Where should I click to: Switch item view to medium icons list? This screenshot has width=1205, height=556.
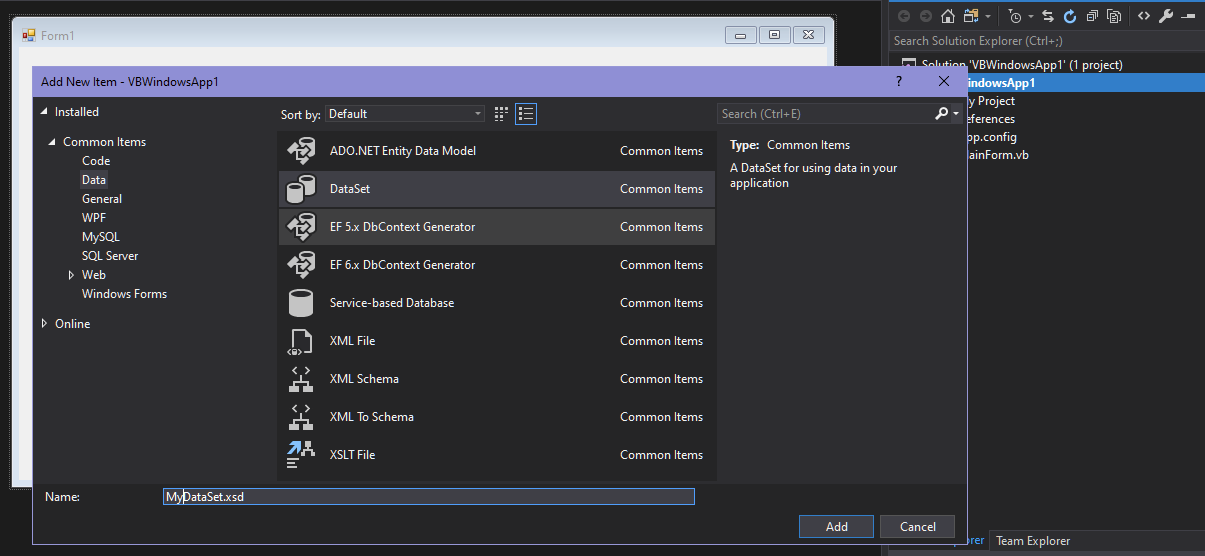(527, 114)
